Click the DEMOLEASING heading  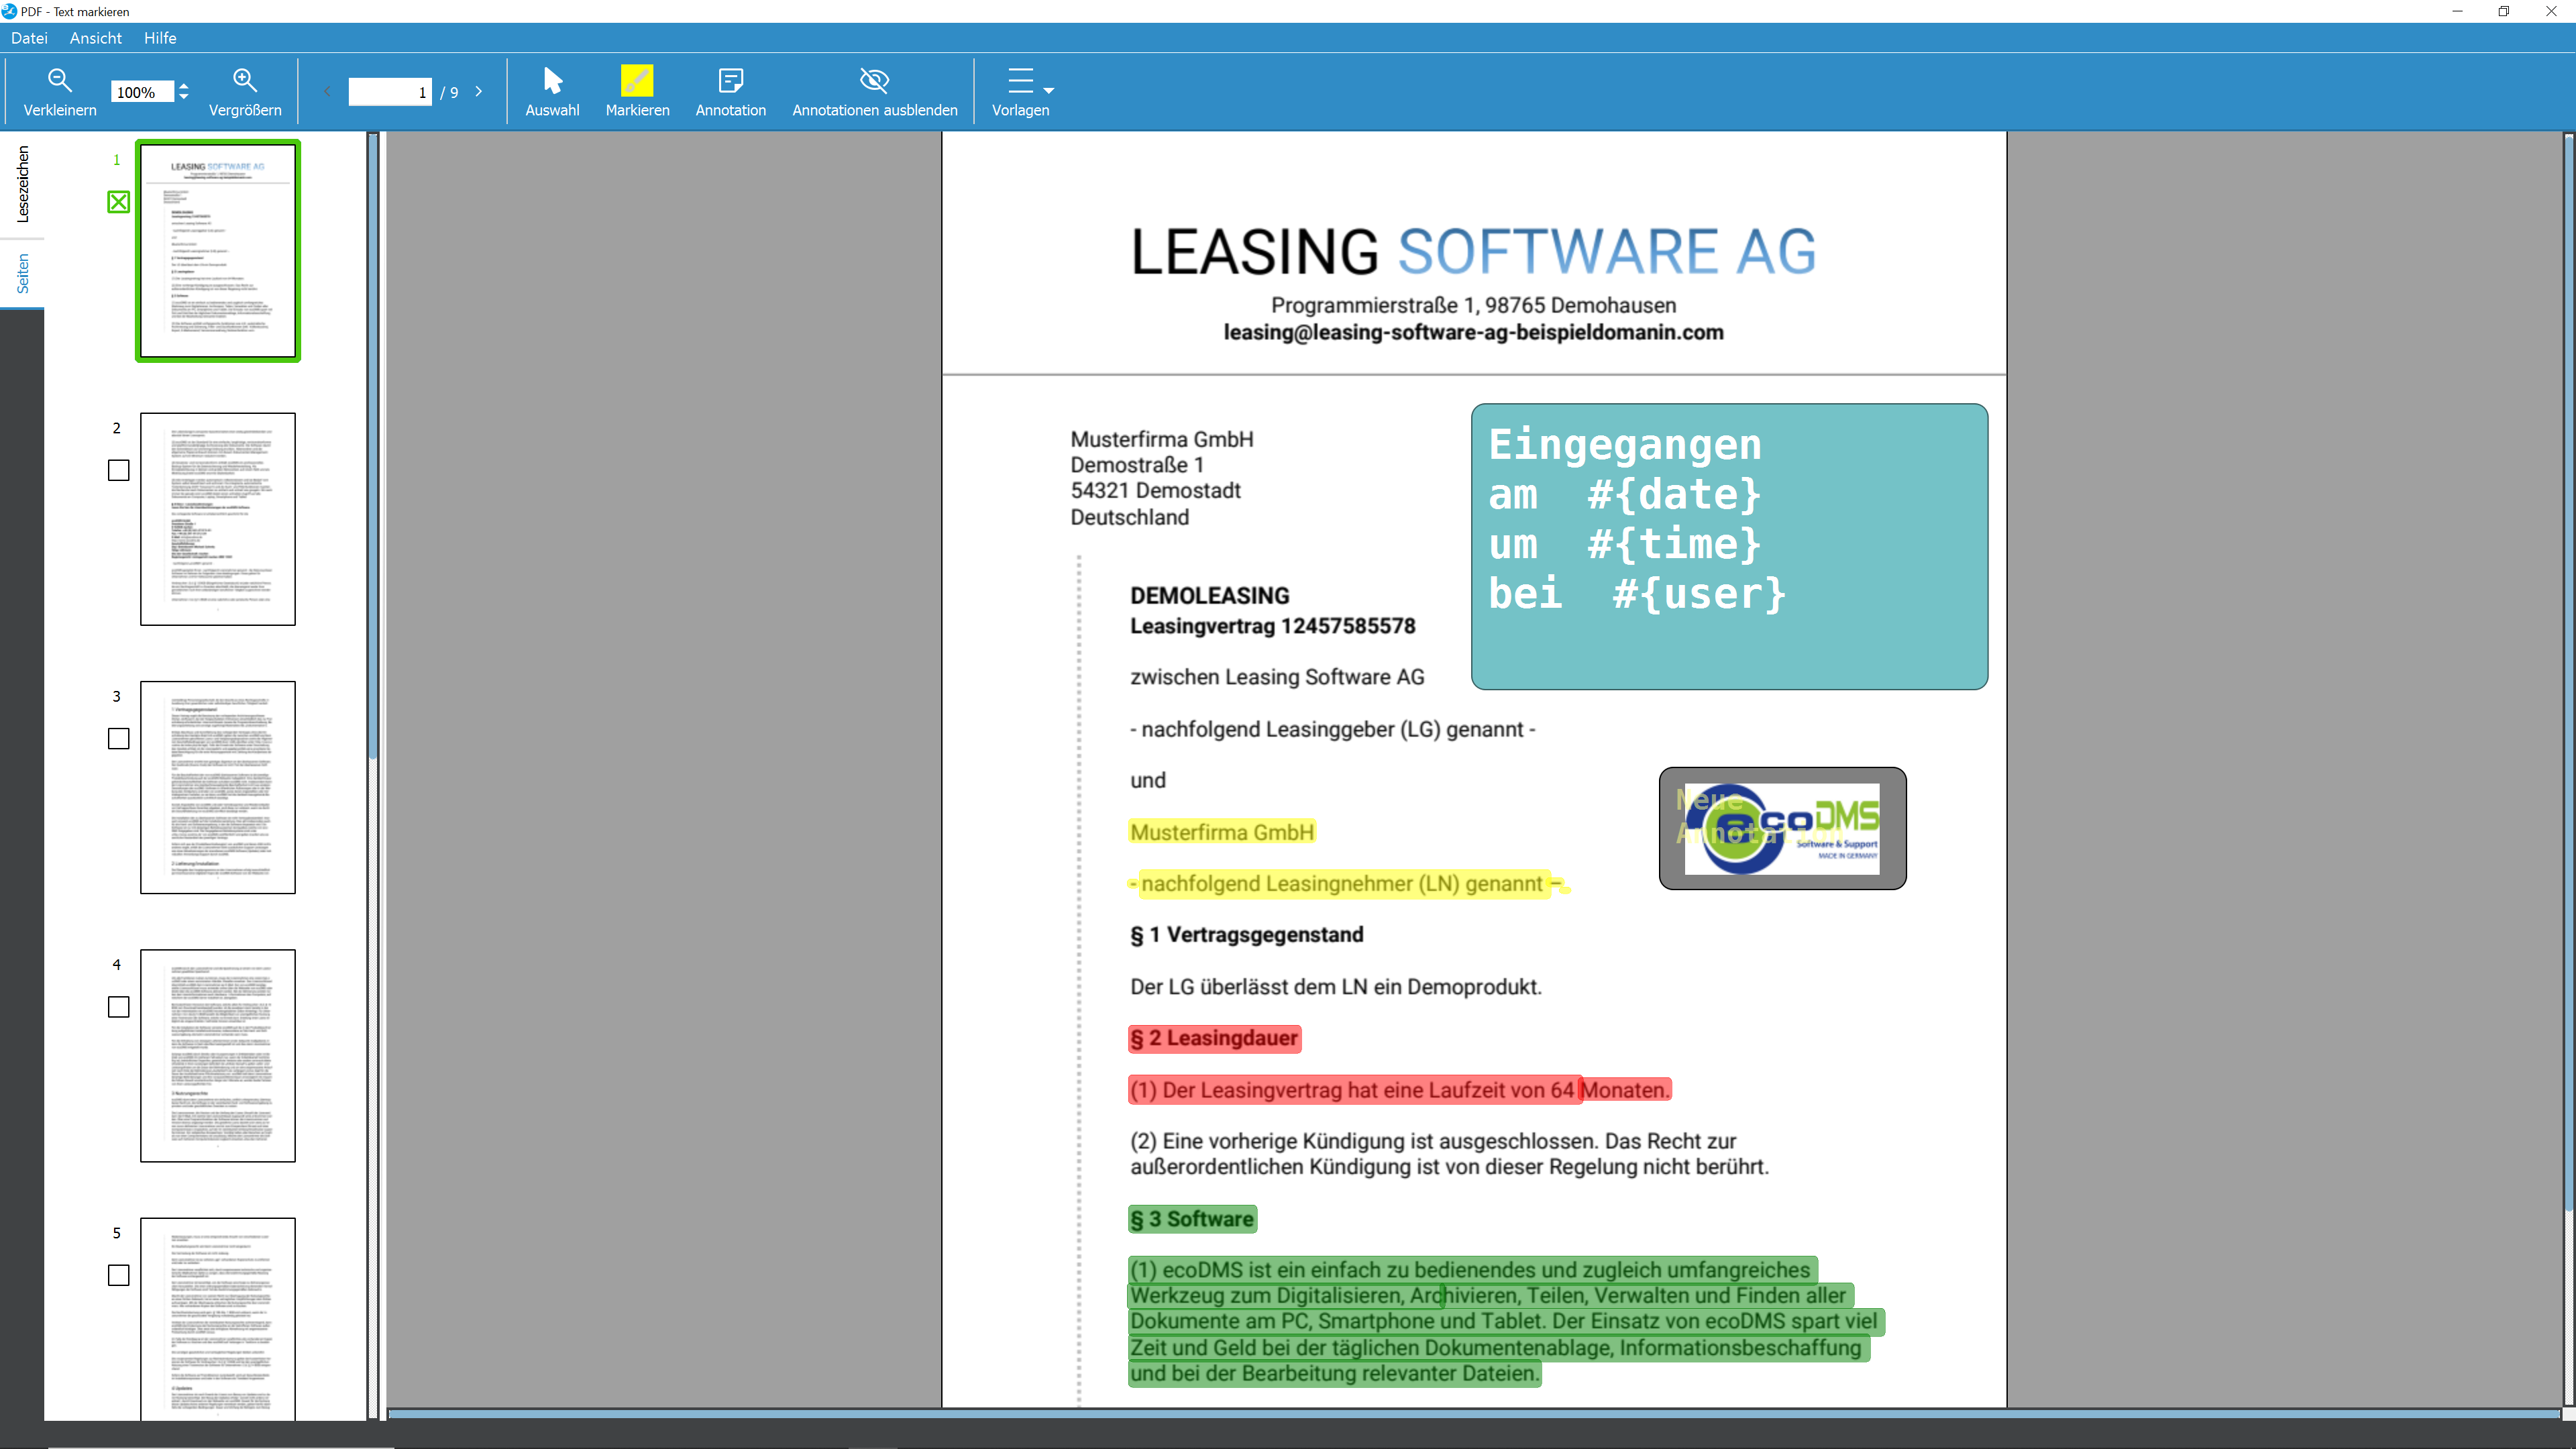click(x=1209, y=596)
